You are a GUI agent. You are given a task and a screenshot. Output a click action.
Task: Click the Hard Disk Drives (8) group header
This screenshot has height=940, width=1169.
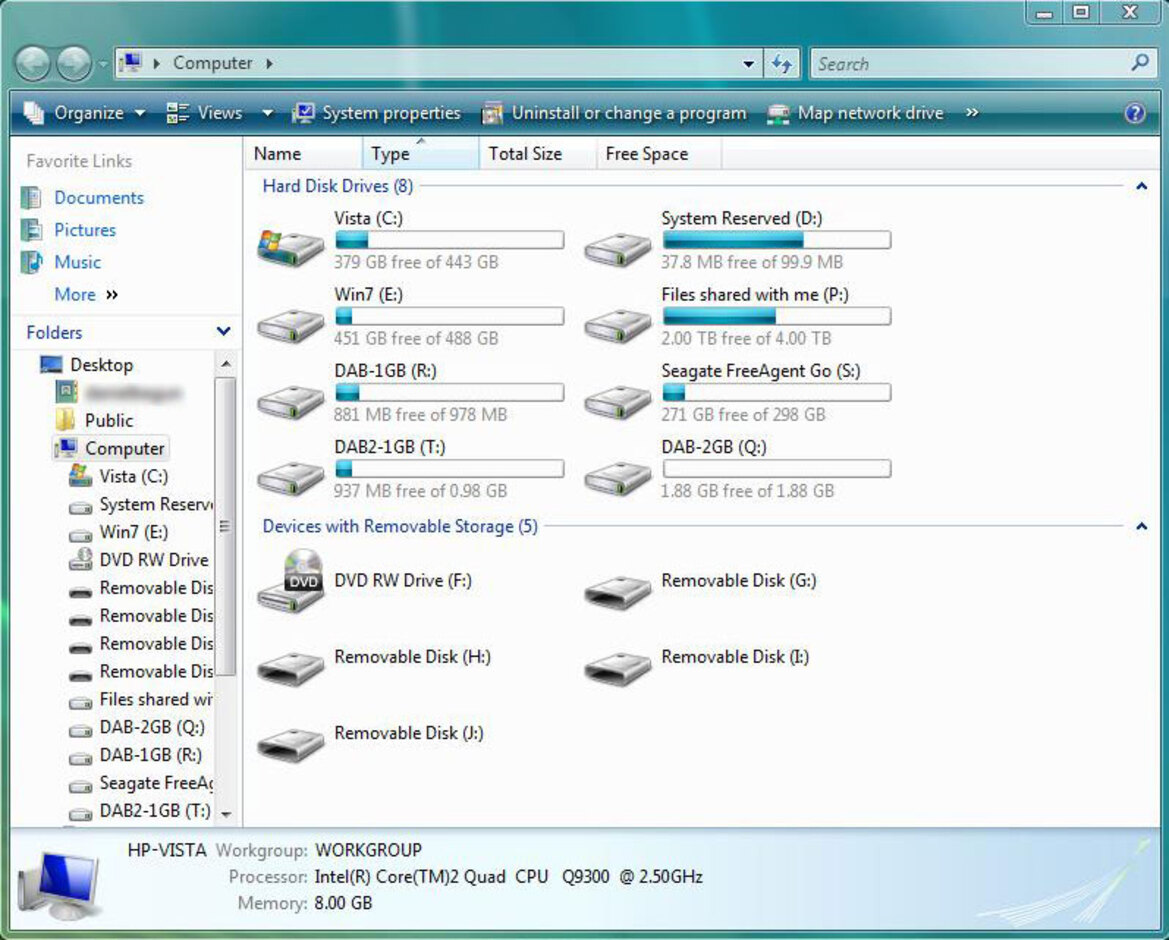pyautogui.click(x=338, y=186)
